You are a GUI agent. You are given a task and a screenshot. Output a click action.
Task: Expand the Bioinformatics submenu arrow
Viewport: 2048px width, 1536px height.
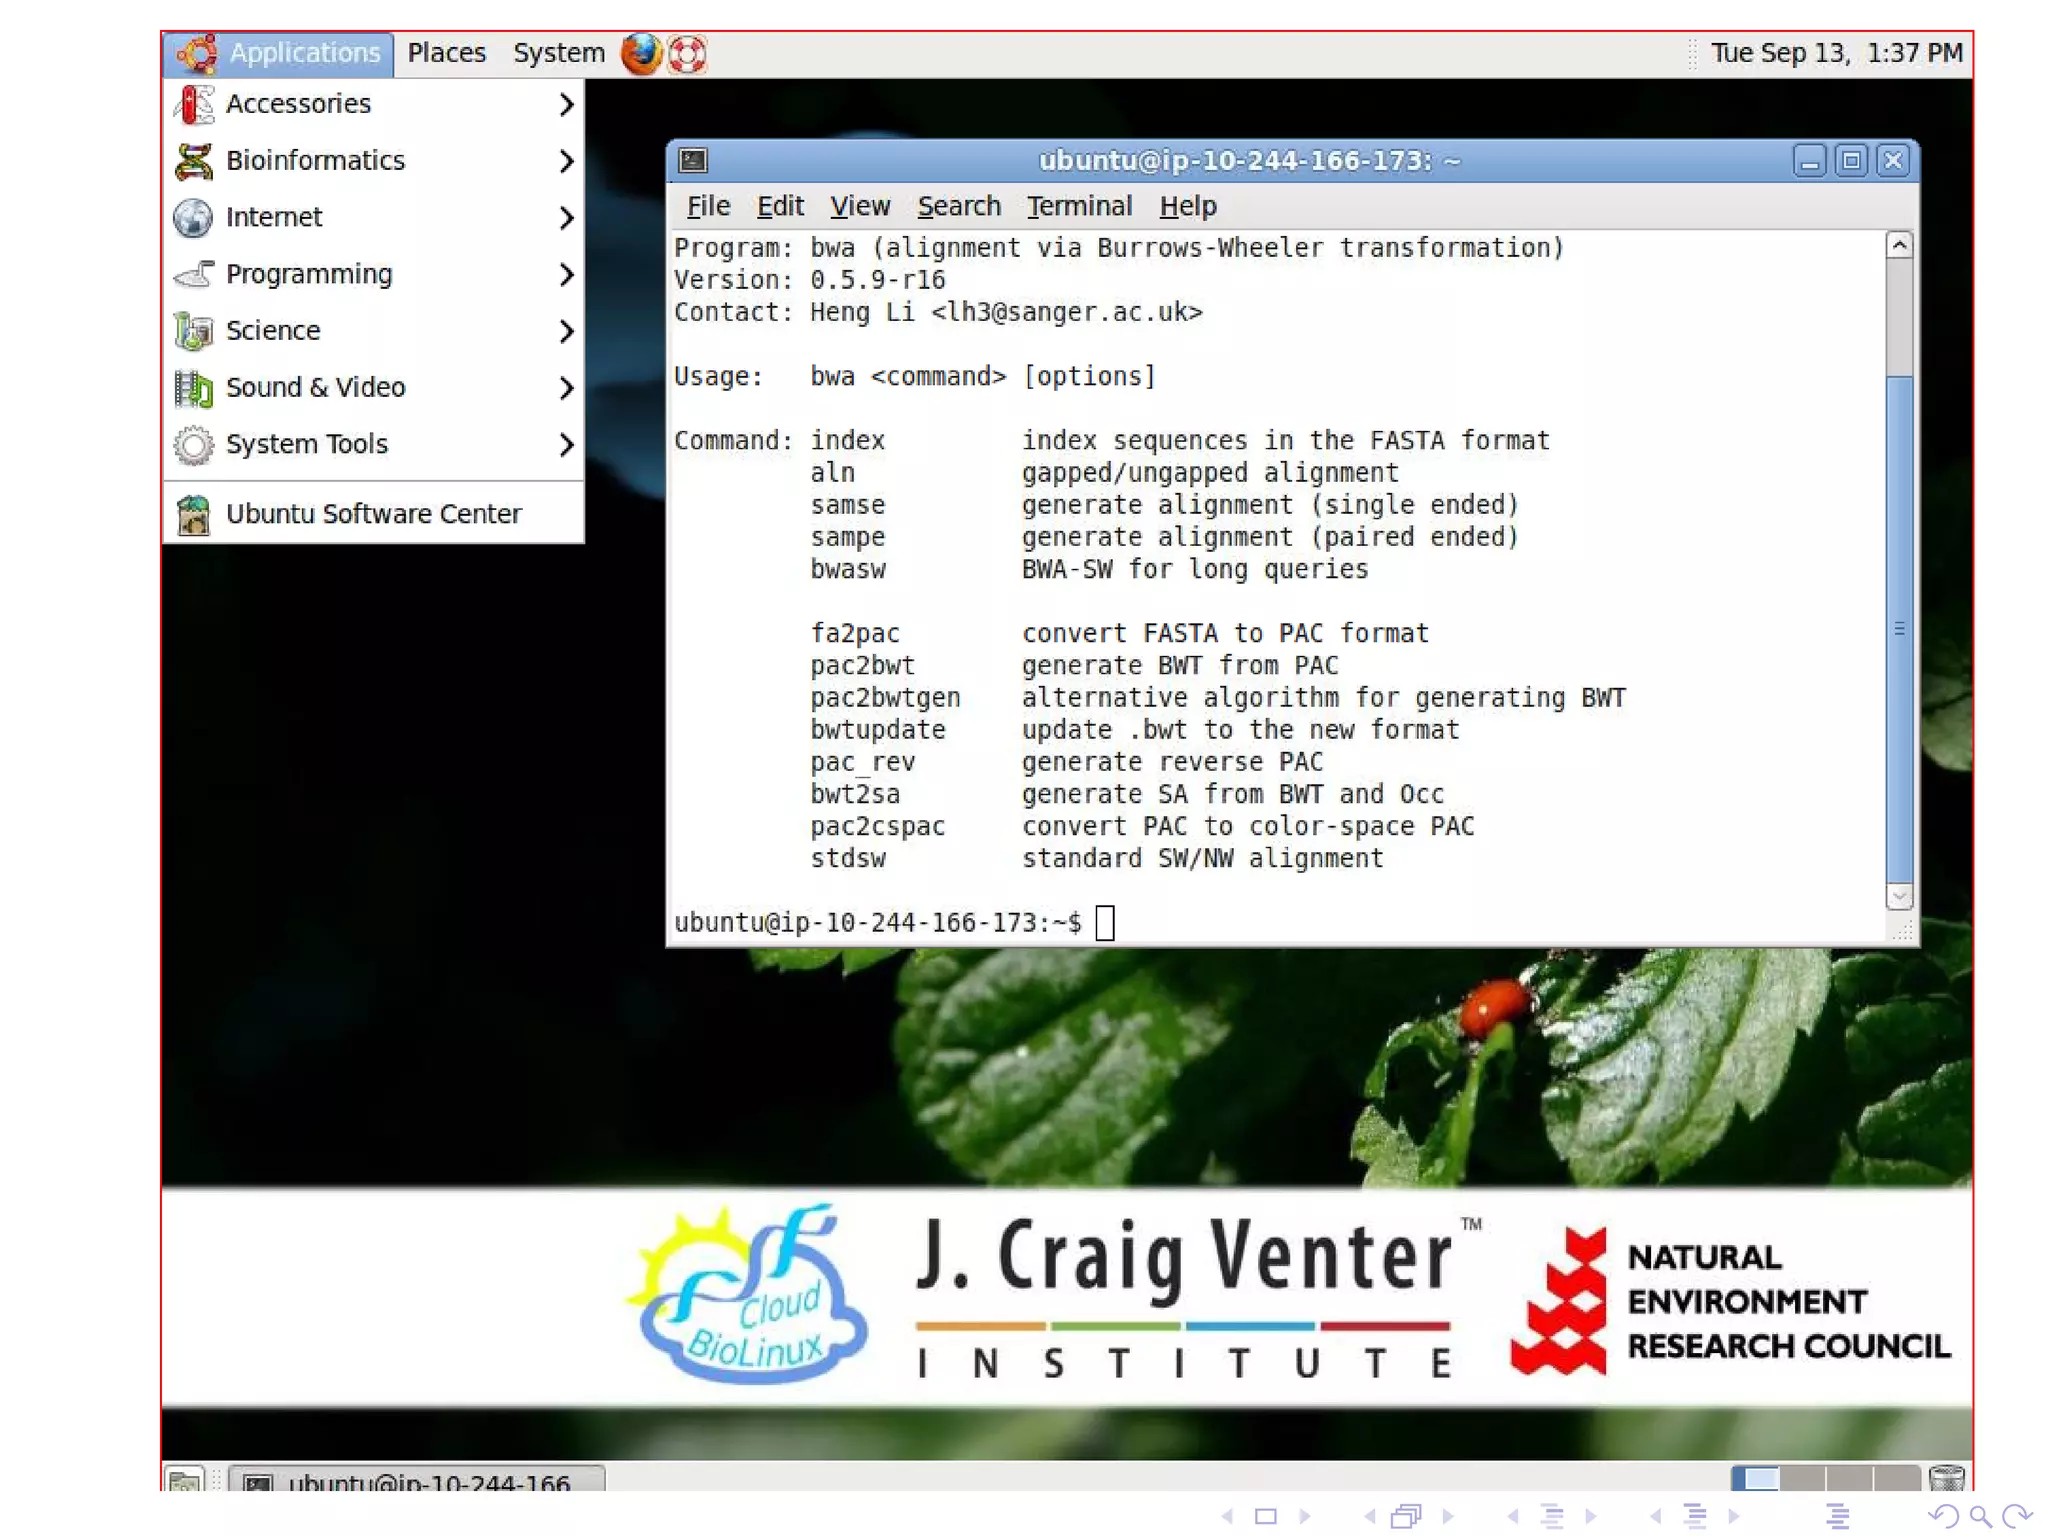pyautogui.click(x=566, y=161)
